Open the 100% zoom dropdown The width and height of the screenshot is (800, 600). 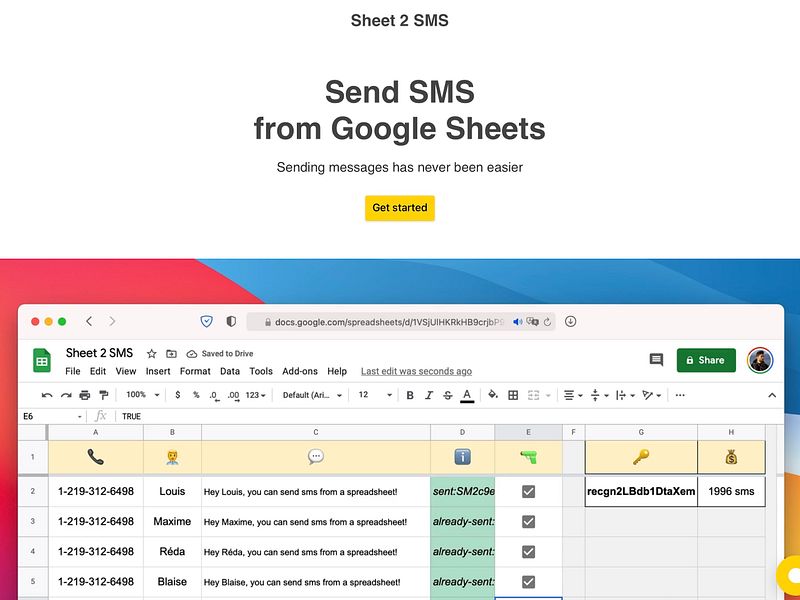[x=143, y=395]
